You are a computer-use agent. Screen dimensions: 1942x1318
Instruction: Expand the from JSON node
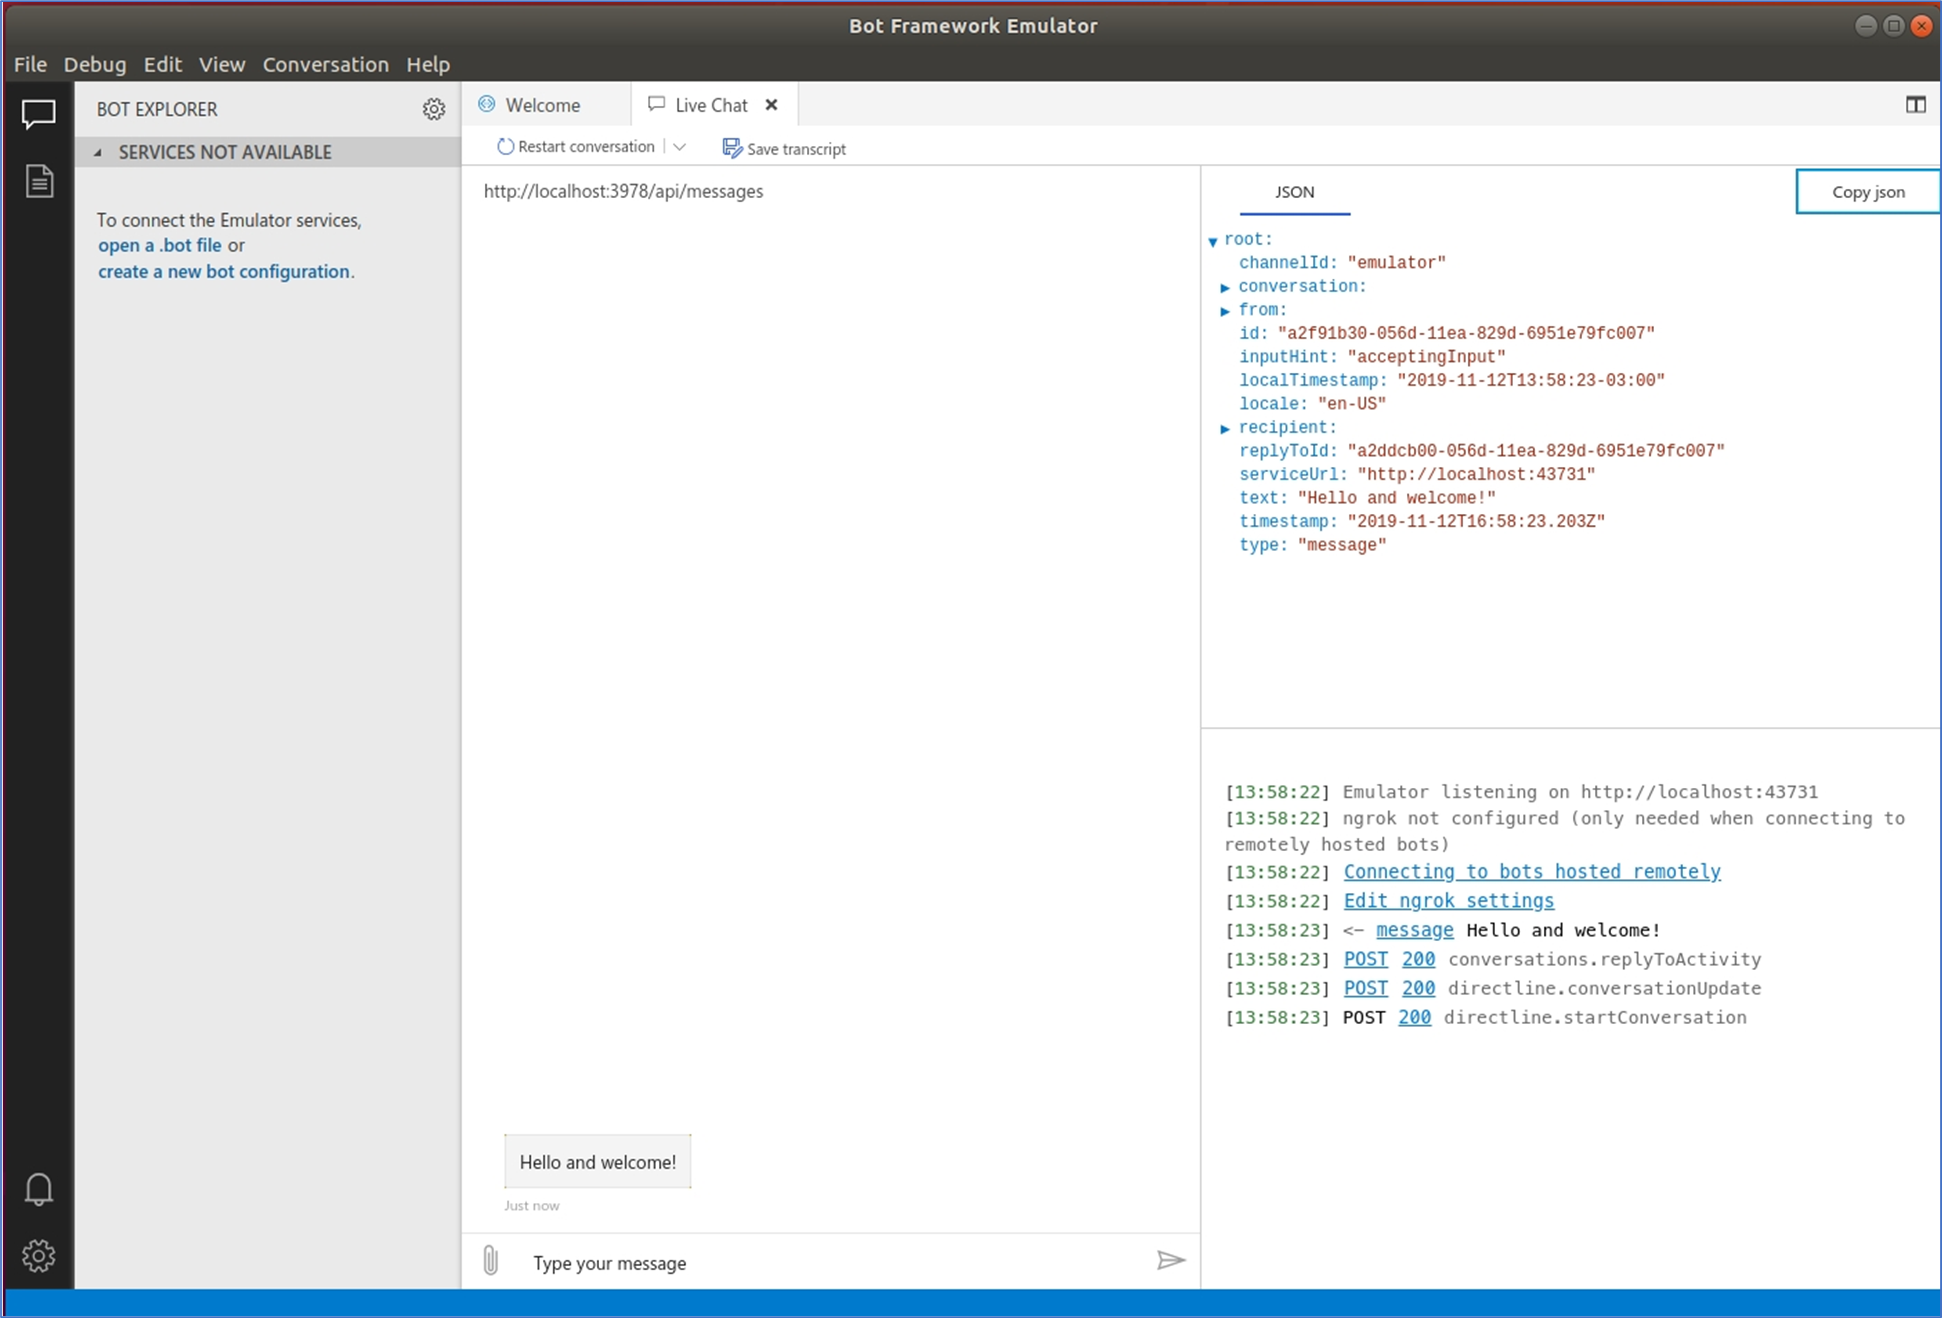[x=1225, y=311]
